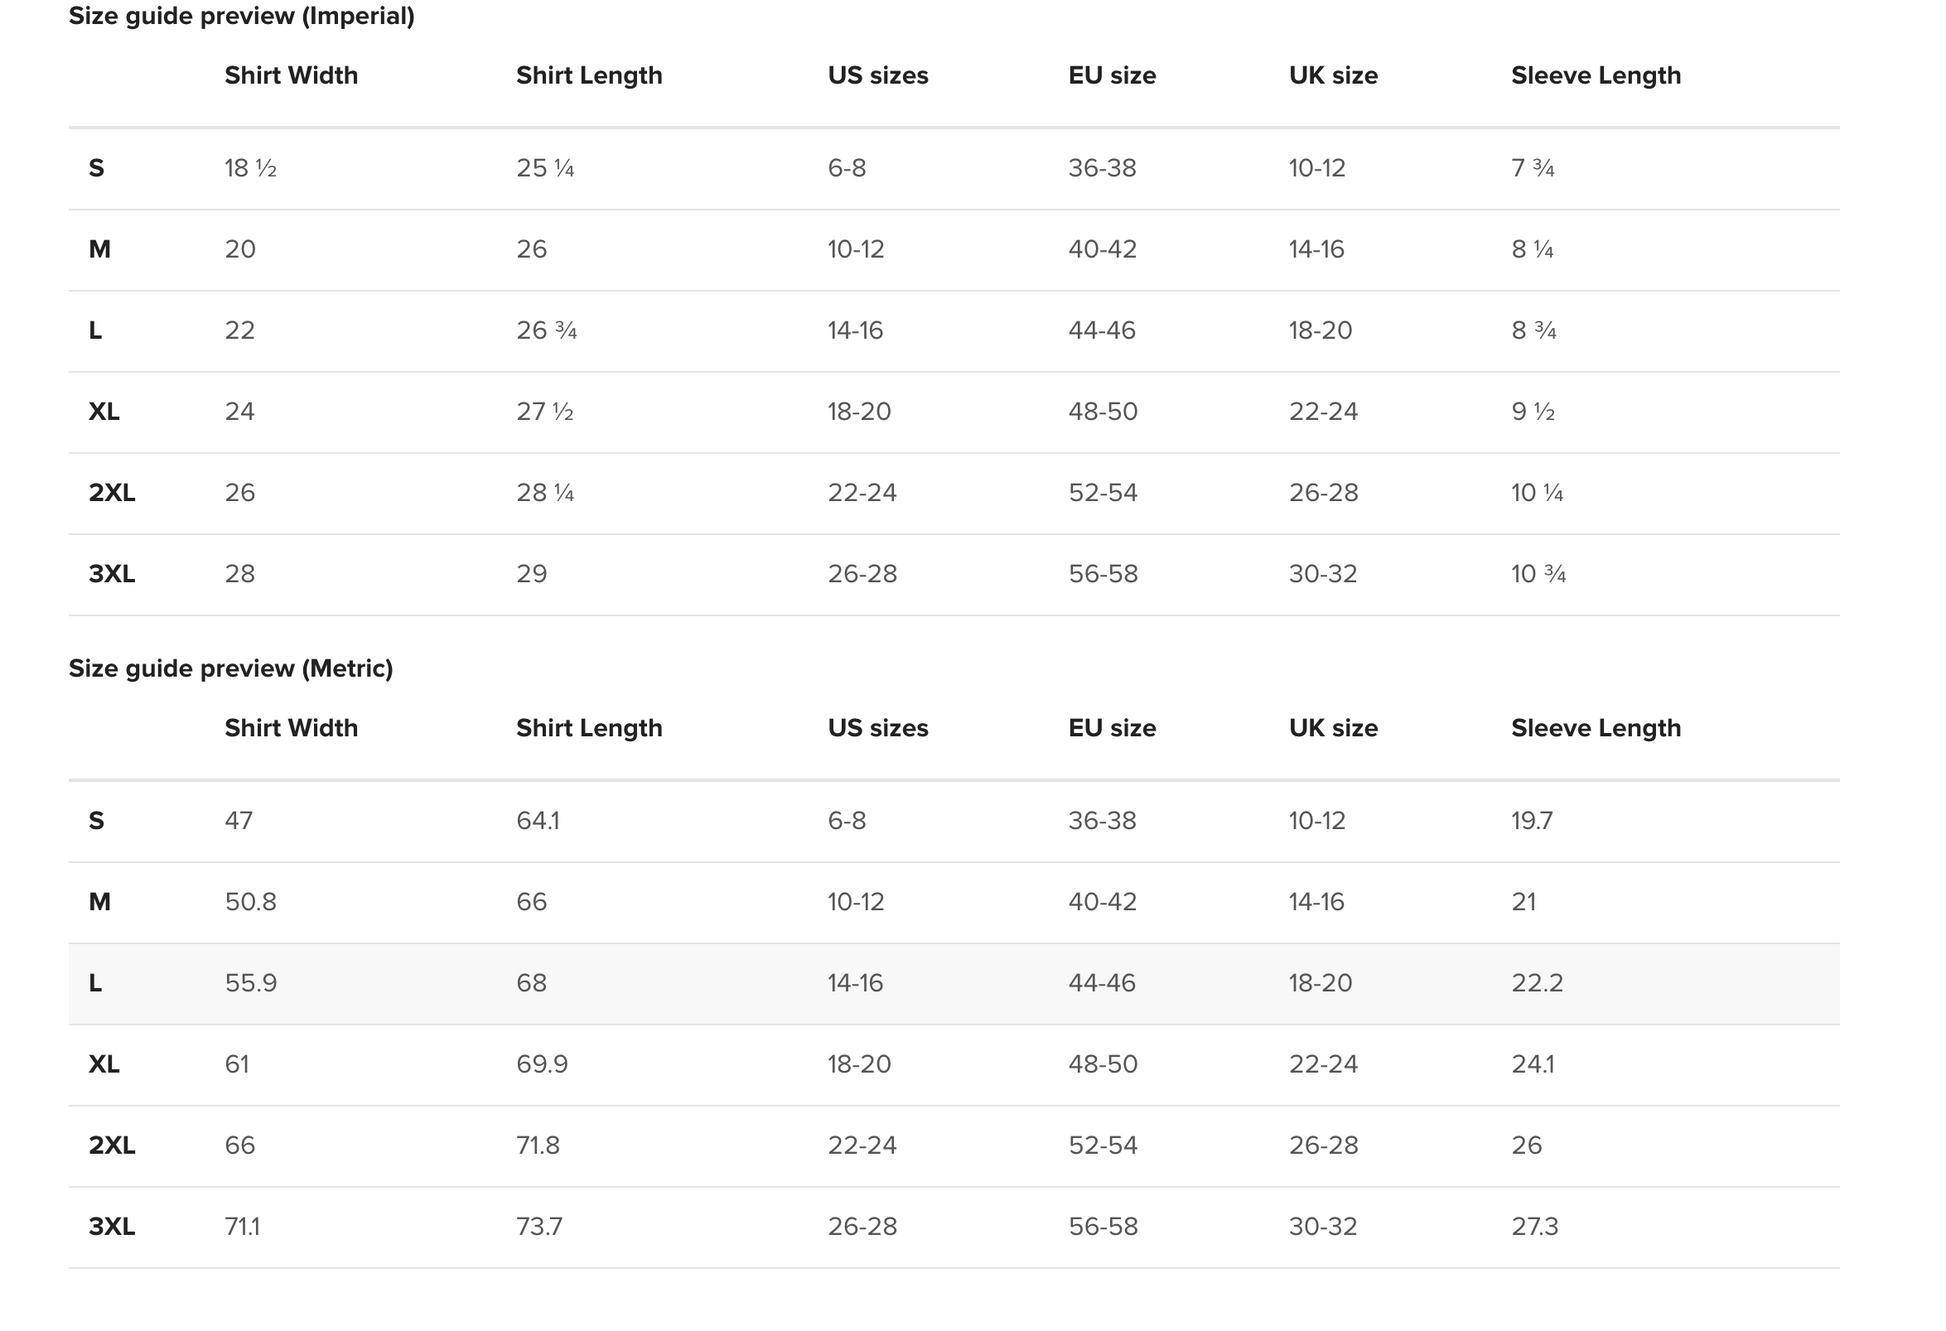Viewport: 1946px width, 1331px height.
Task: Select the 50.8 shirt width cell
Action: click(x=250, y=902)
